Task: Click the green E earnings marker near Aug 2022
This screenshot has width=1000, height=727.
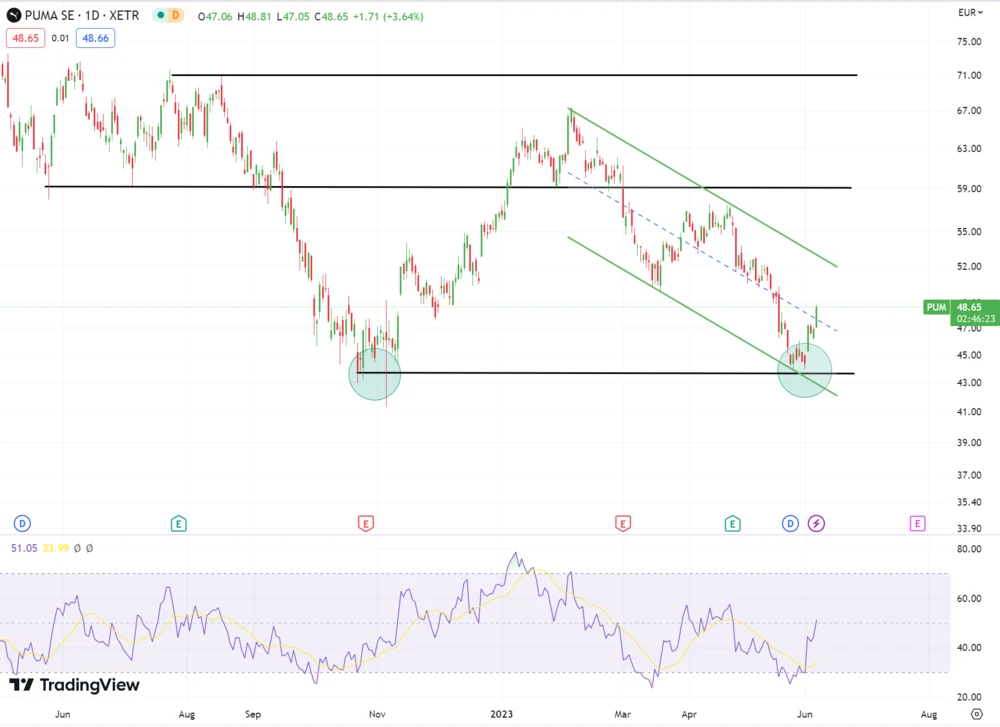Action: [x=179, y=524]
